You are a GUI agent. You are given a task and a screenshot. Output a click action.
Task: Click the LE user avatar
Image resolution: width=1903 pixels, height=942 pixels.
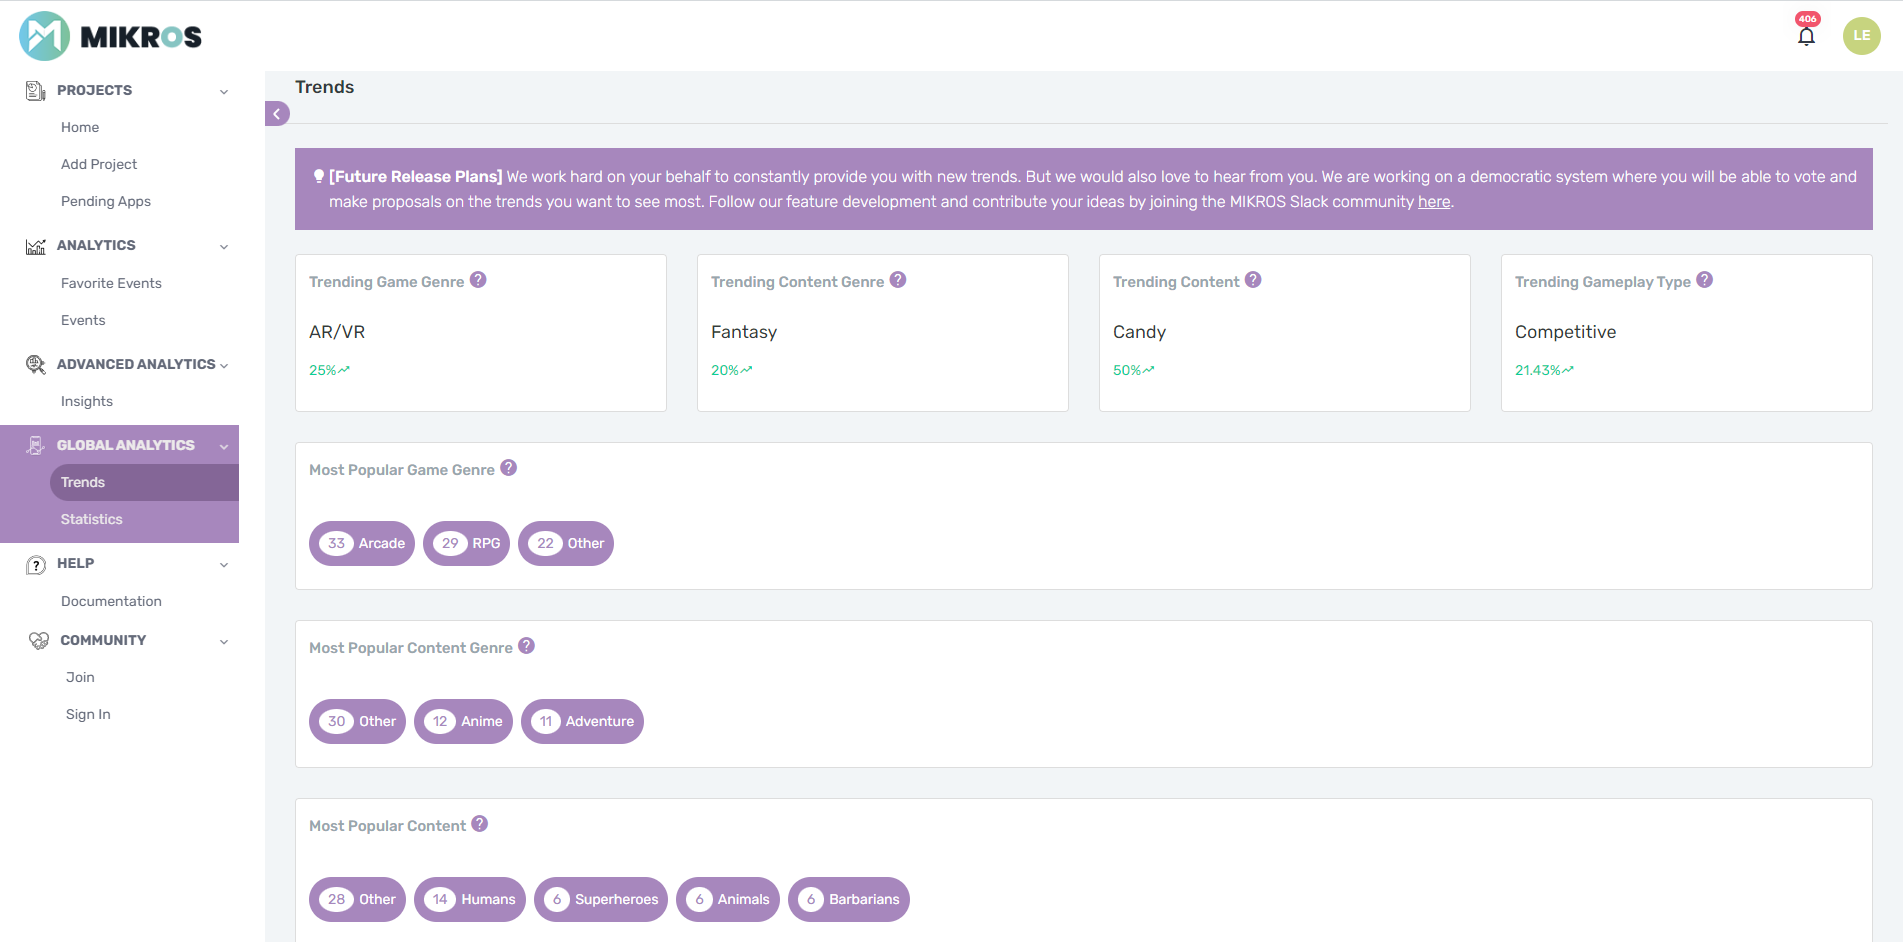click(x=1861, y=35)
